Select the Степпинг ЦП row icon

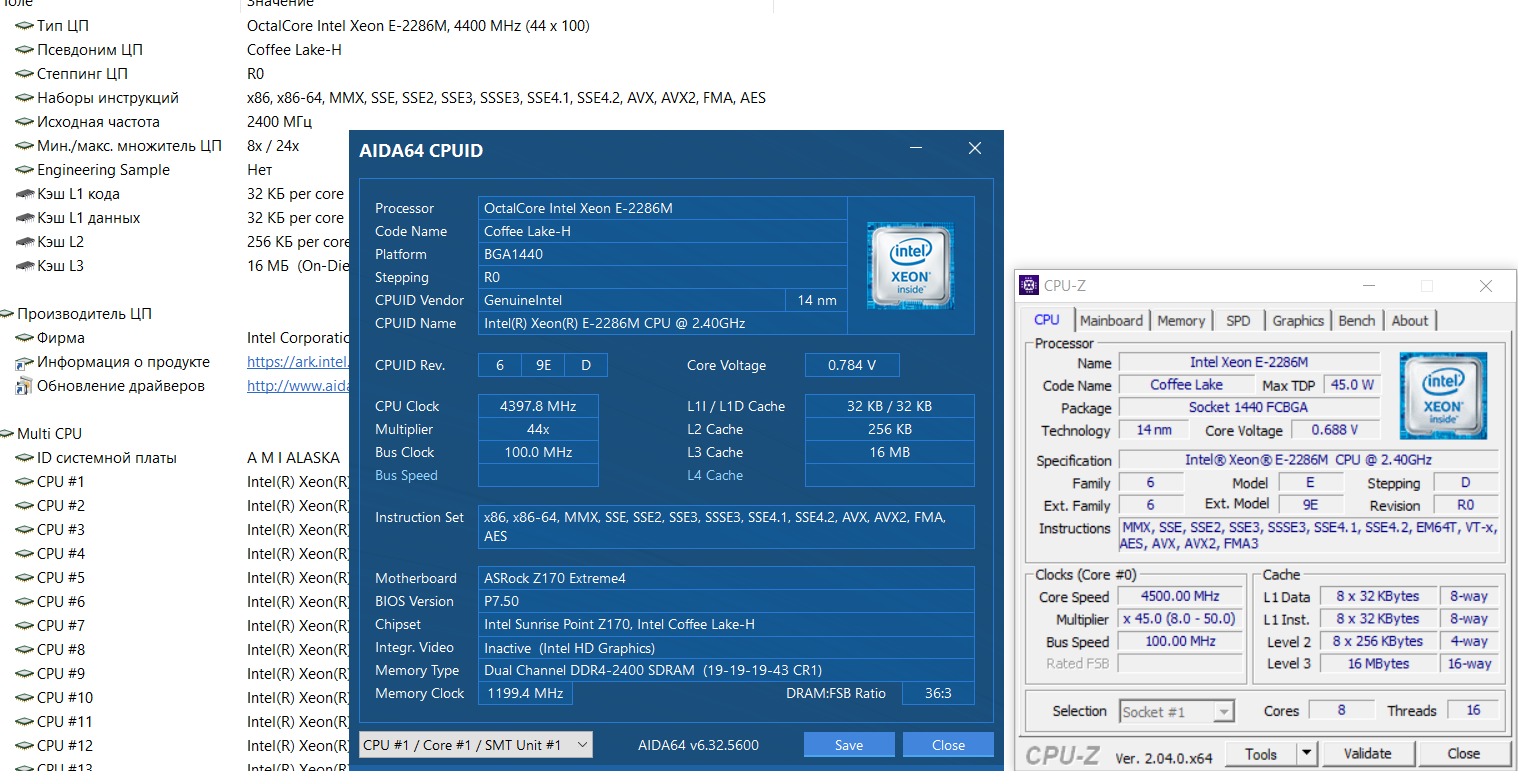coord(24,74)
